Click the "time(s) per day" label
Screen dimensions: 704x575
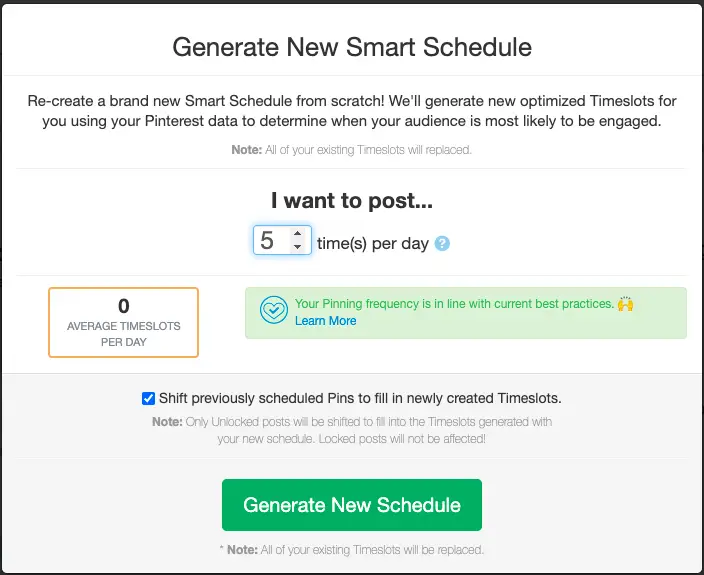(x=372, y=243)
